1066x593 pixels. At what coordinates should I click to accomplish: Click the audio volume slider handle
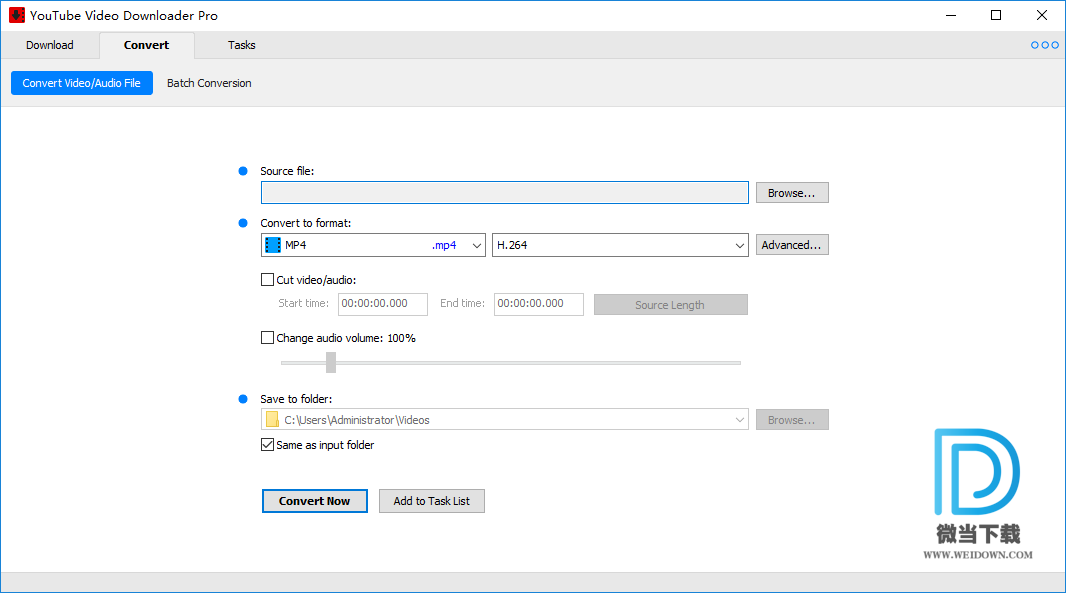(331, 362)
